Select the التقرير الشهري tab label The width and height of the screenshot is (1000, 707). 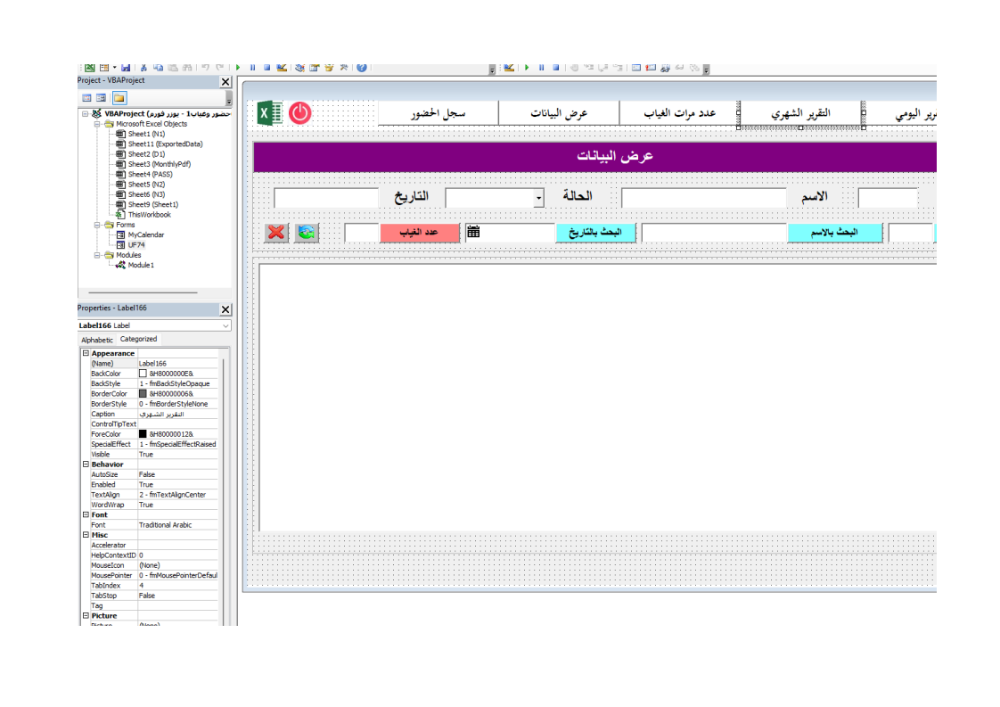[x=801, y=113]
